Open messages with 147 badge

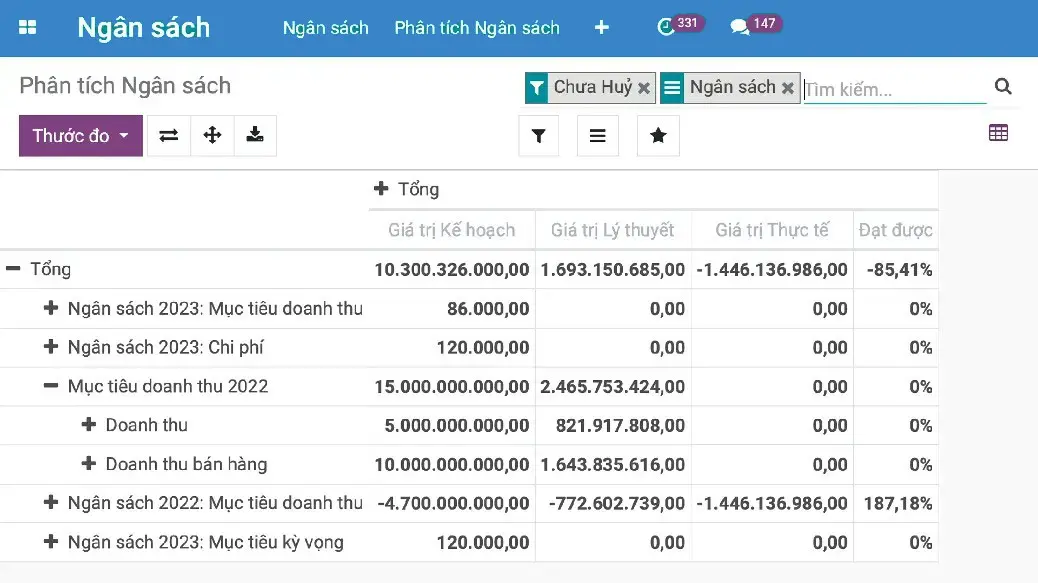(x=740, y=28)
